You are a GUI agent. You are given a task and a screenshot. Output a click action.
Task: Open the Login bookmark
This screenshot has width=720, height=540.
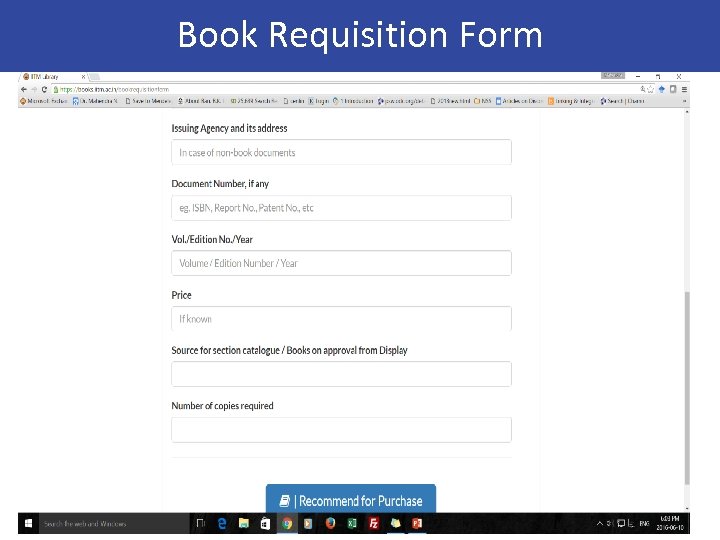coord(318,101)
